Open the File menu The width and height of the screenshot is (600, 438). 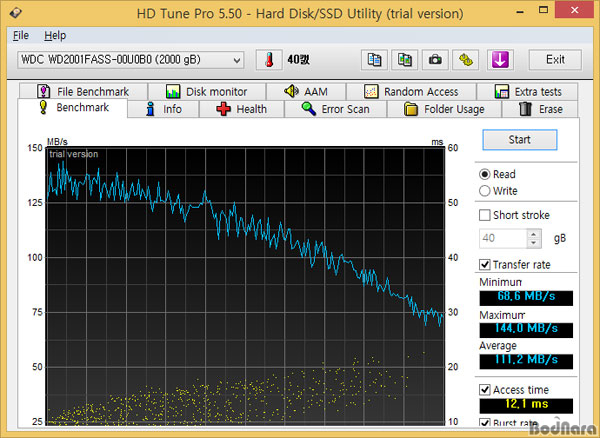(21, 35)
